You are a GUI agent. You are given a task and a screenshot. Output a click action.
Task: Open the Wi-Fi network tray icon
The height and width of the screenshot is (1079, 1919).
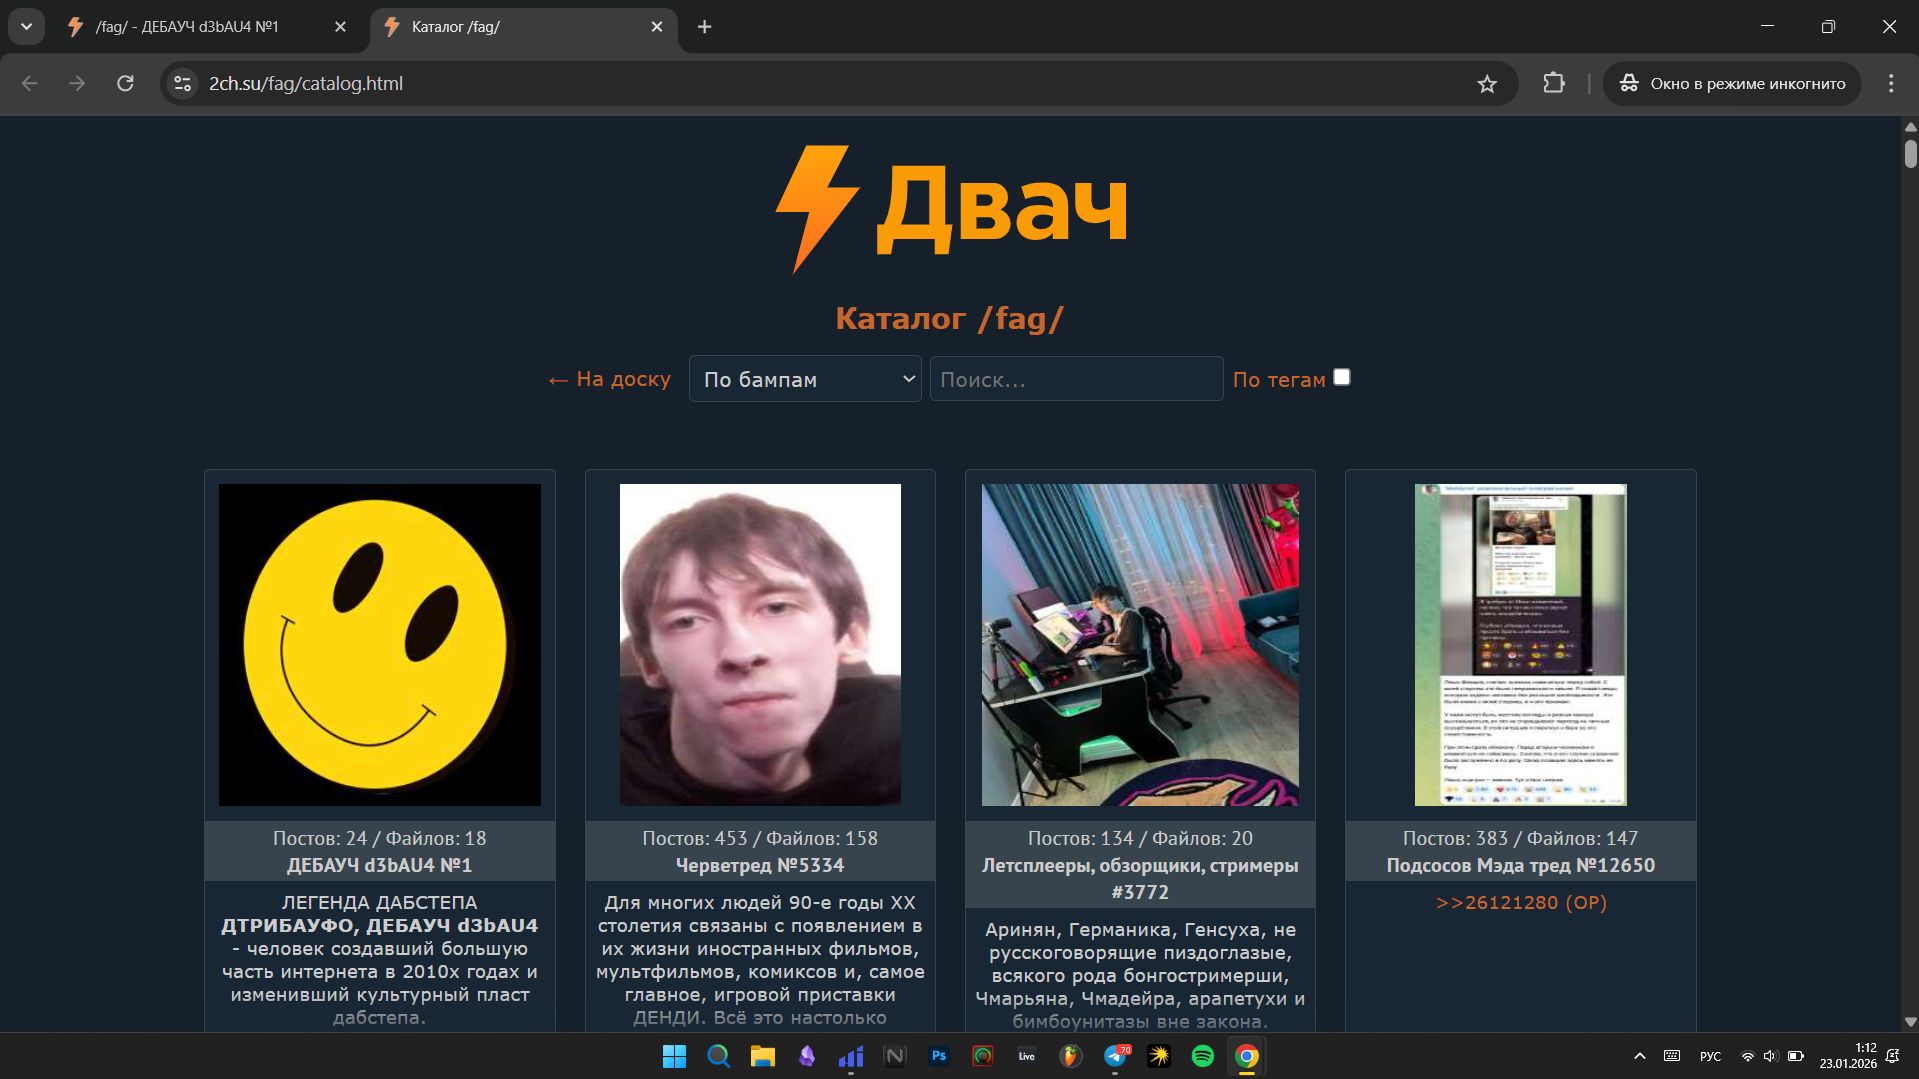[1747, 1056]
